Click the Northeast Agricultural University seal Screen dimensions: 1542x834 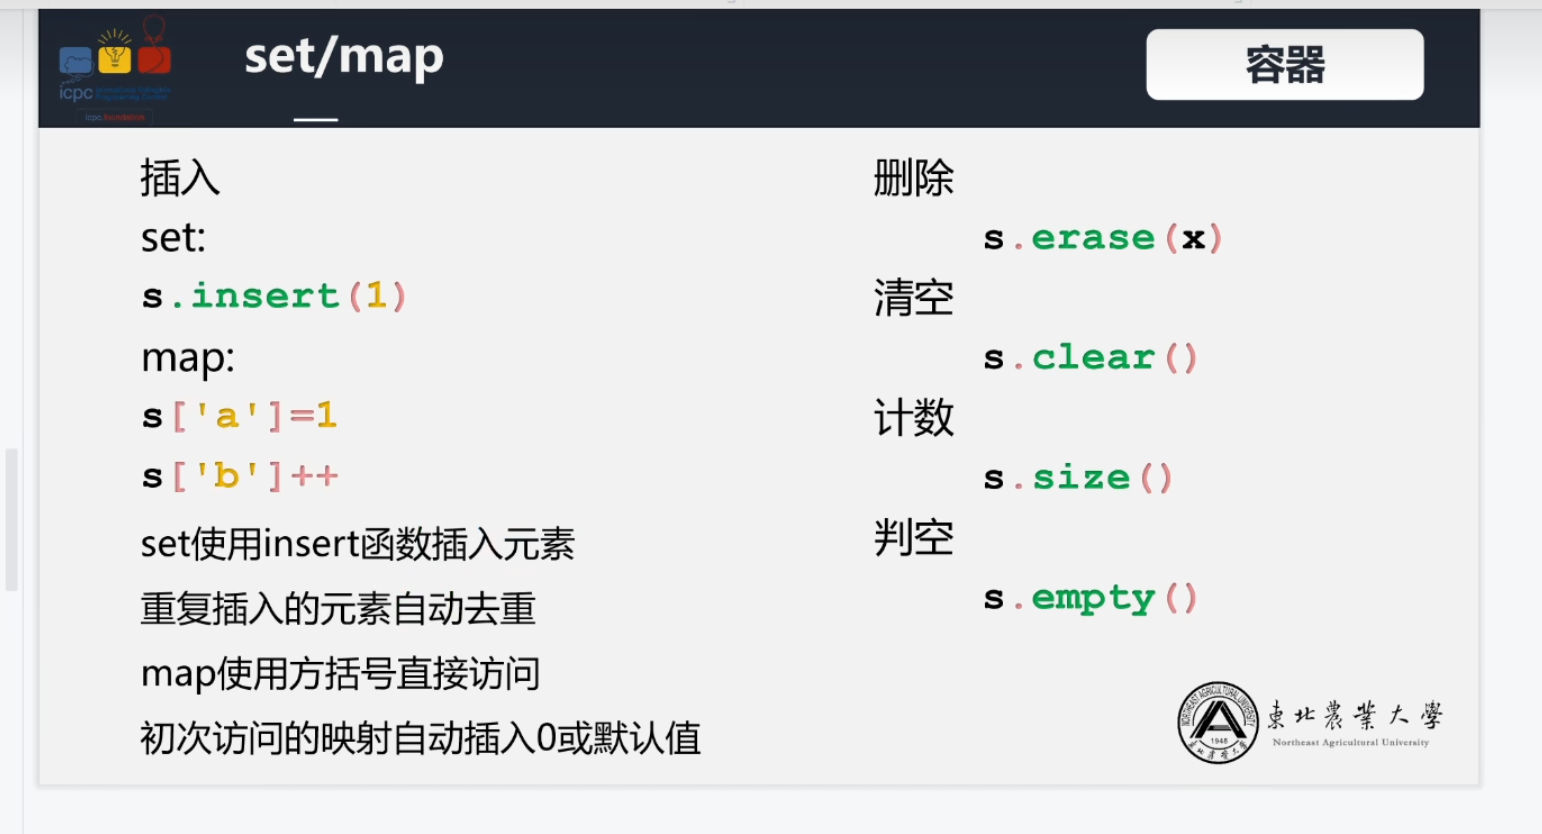click(1217, 722)
